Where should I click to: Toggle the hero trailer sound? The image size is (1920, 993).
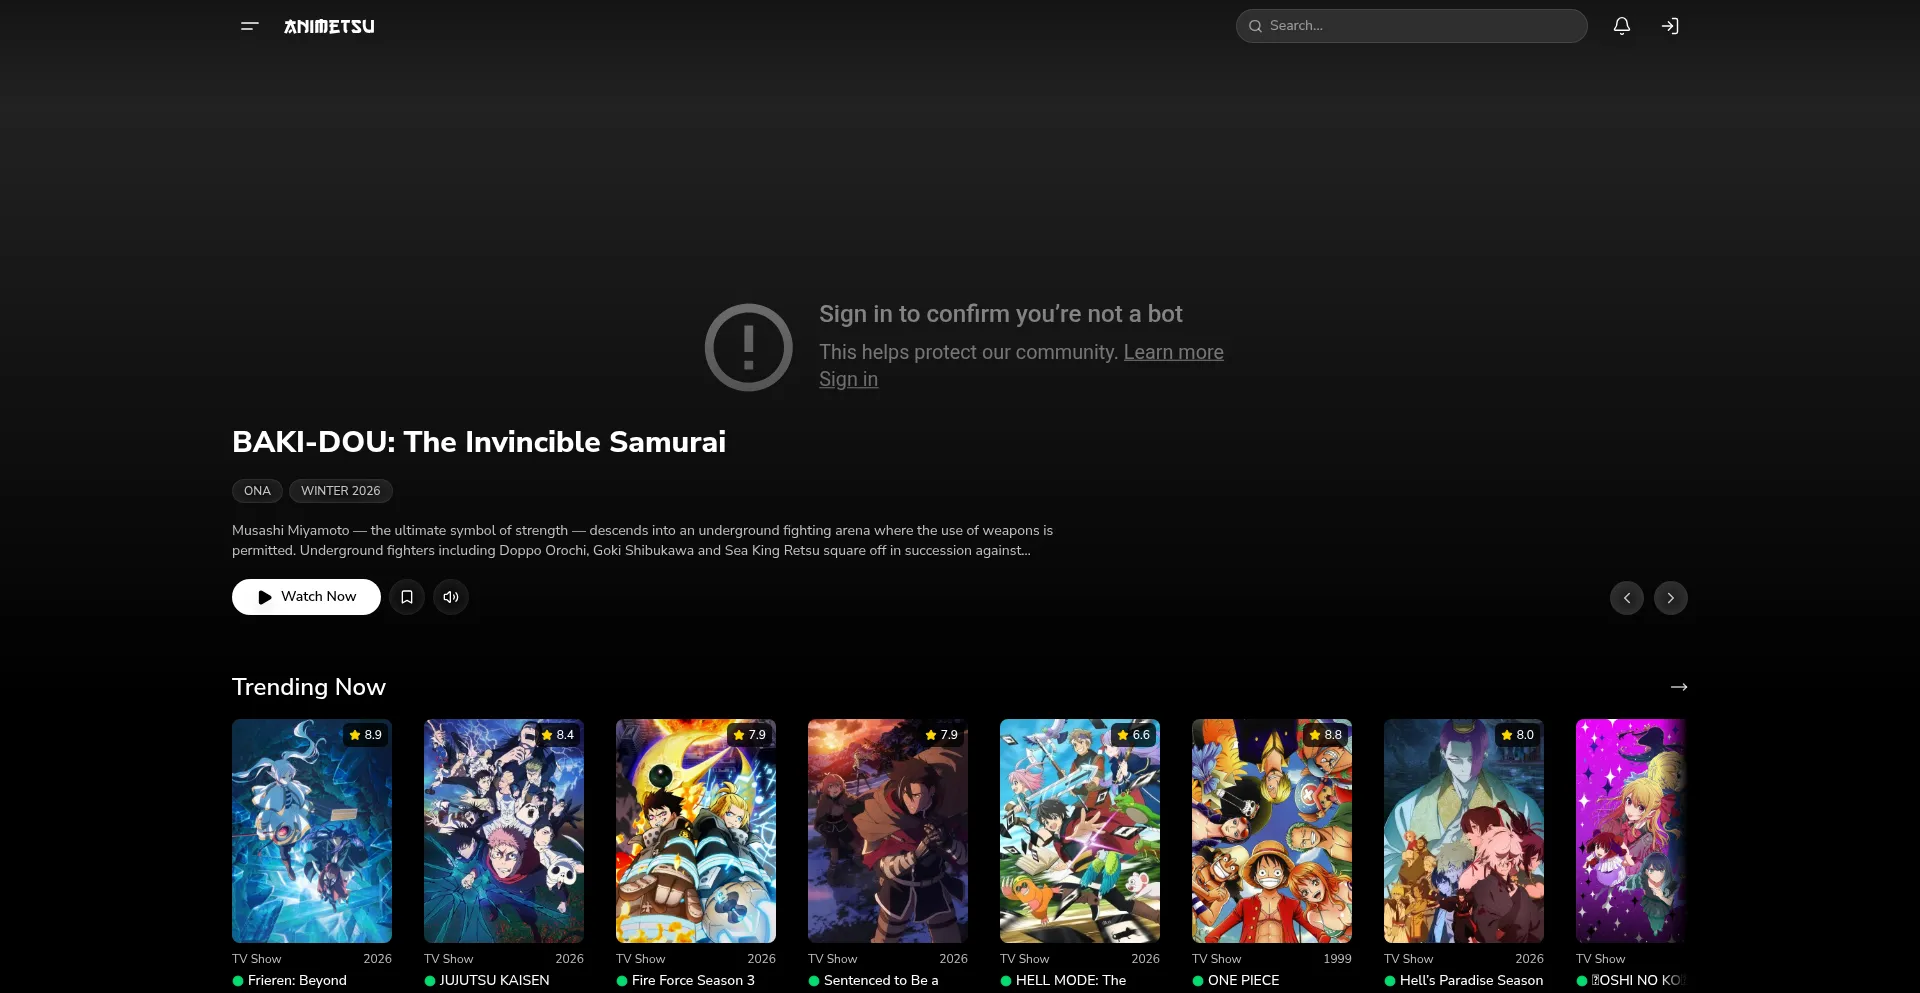coord(451,597)
